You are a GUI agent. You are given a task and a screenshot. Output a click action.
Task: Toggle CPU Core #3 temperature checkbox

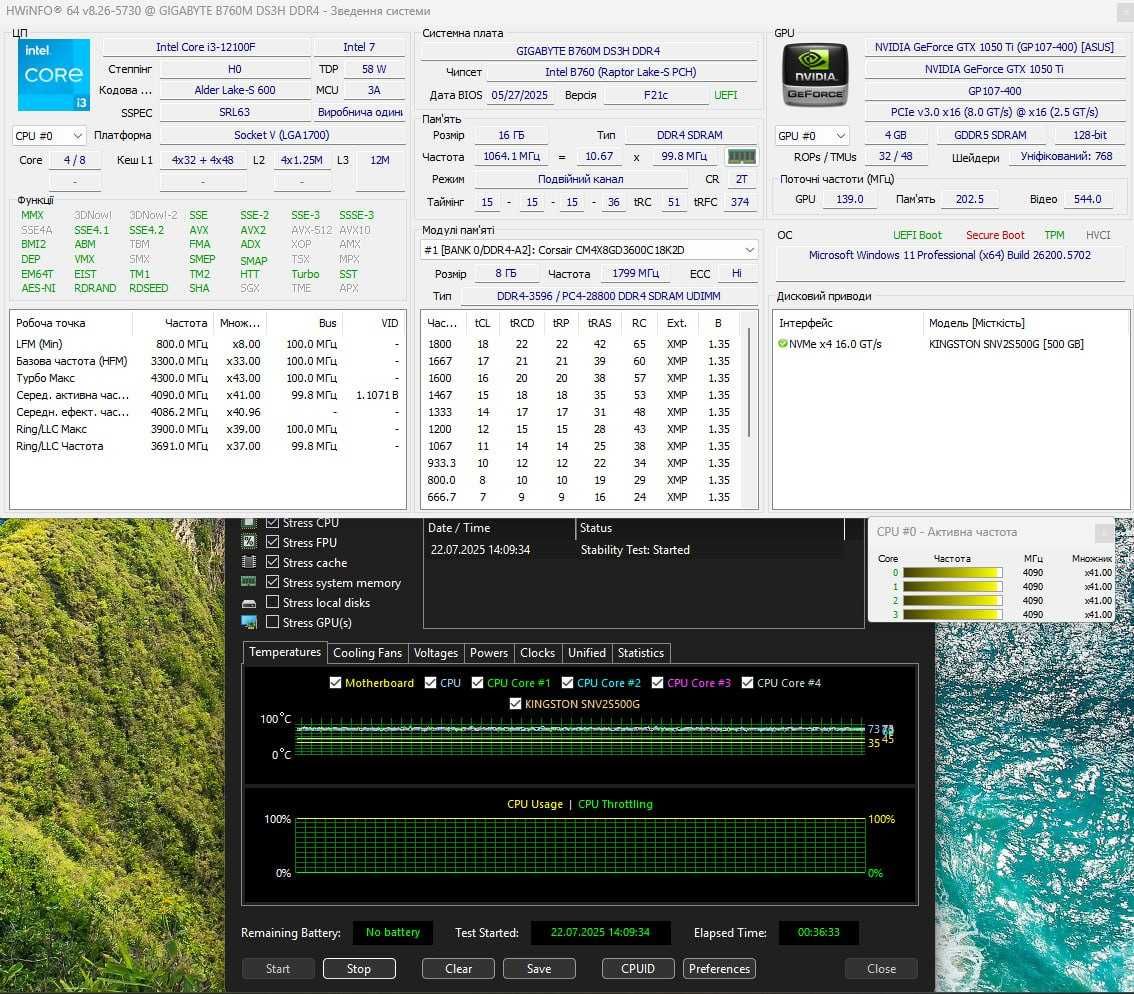pos(657,683)
